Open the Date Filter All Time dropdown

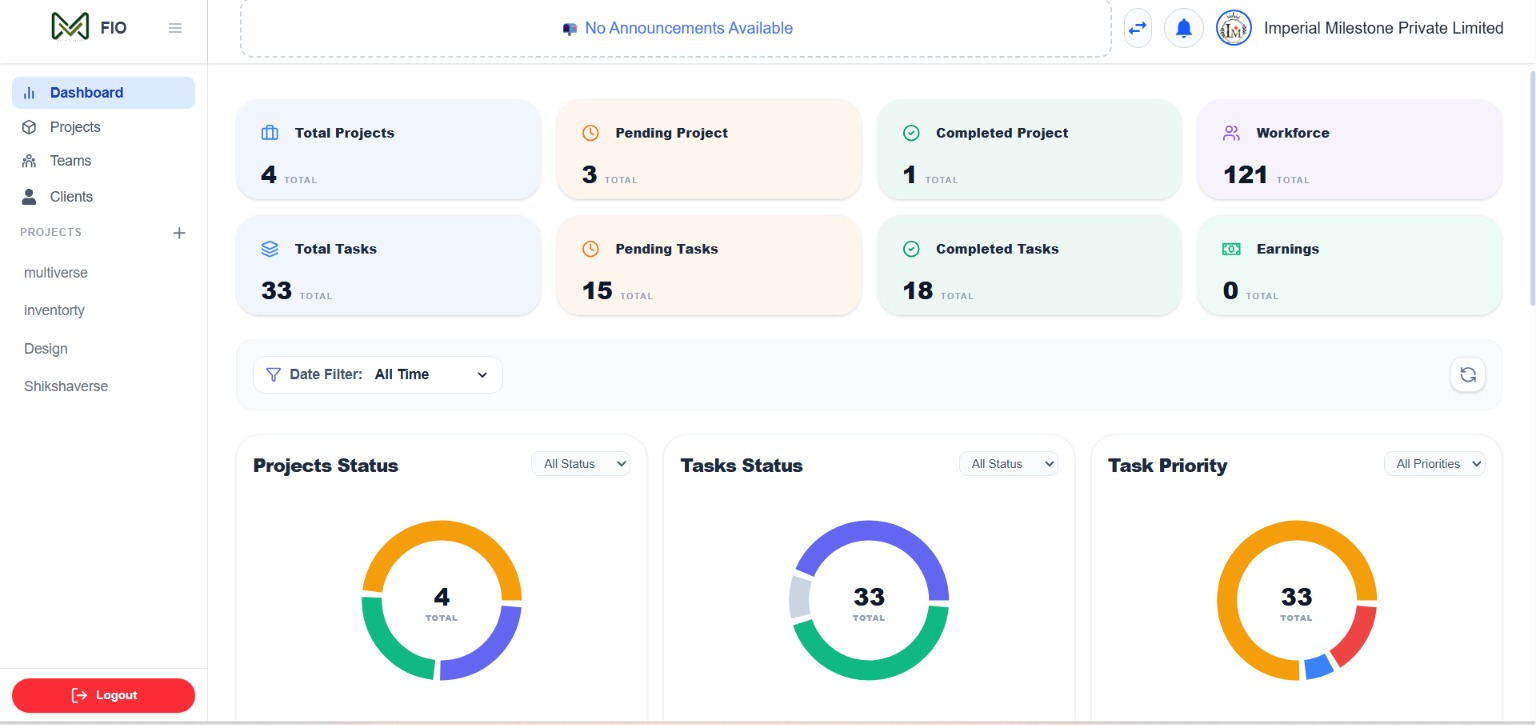click(378, 374)
